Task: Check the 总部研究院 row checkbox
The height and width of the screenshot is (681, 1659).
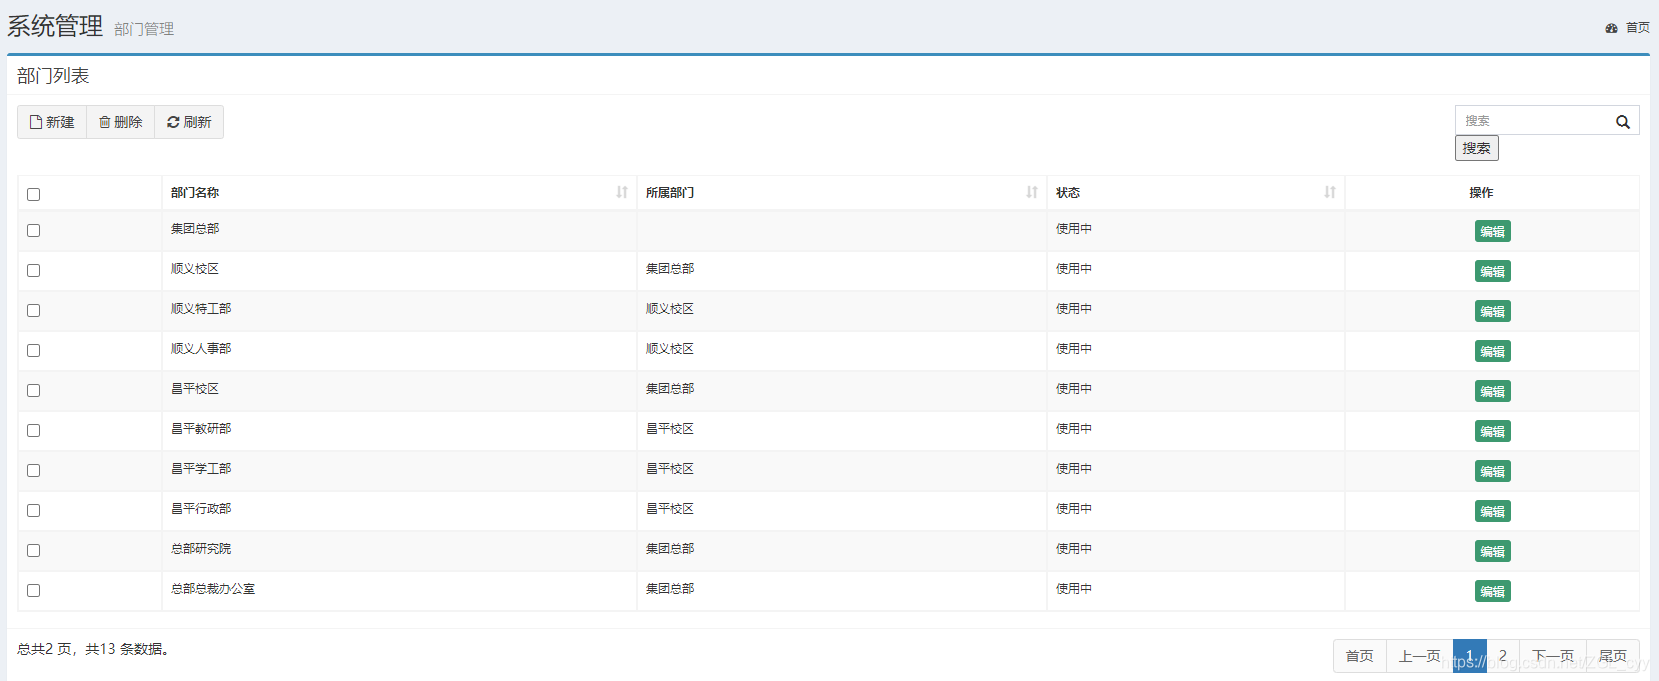Action: pos(33,550)
